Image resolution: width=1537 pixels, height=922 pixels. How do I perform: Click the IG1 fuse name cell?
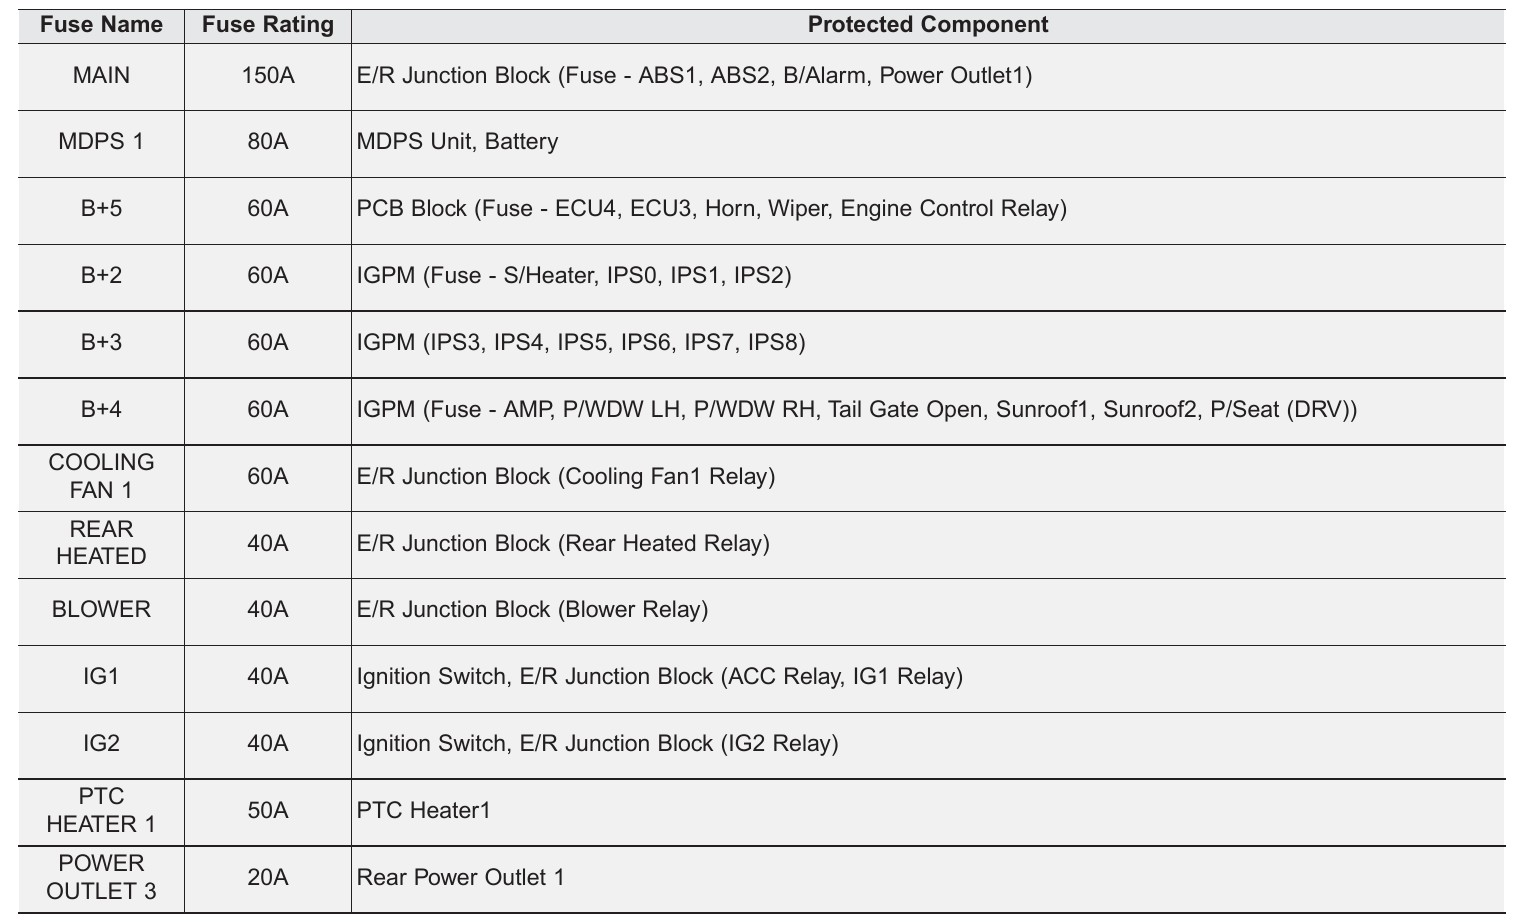tap(101, 677)
